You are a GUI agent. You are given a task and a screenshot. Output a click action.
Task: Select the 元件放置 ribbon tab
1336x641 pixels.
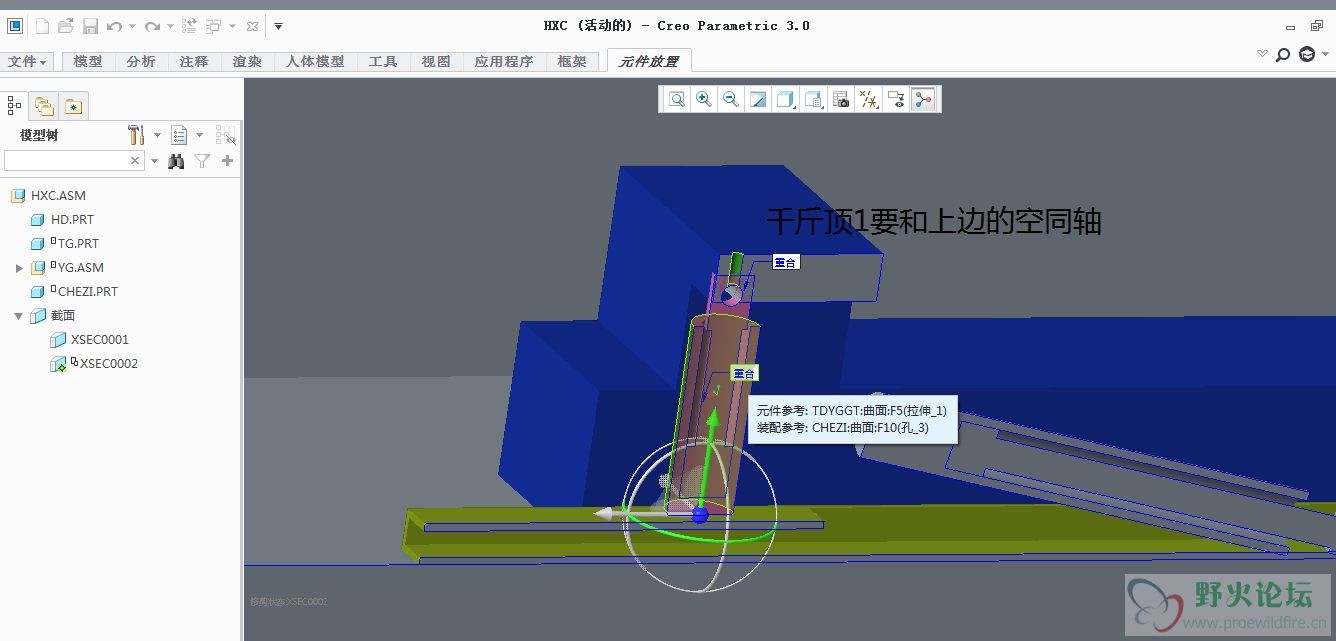(648, 61)
